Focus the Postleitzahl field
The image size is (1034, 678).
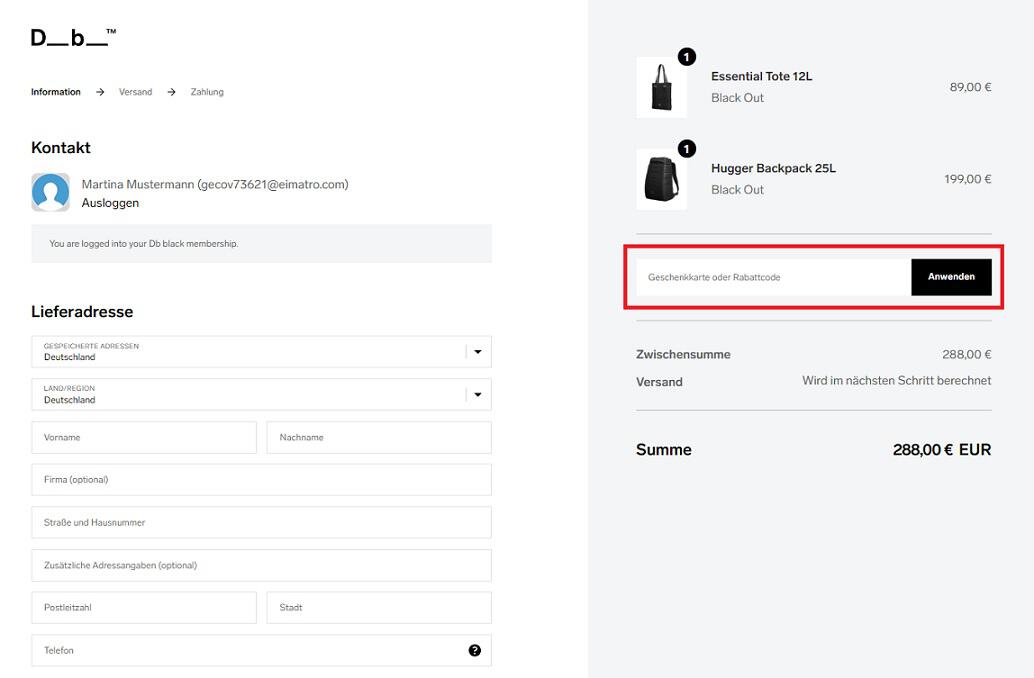[144, 607]
